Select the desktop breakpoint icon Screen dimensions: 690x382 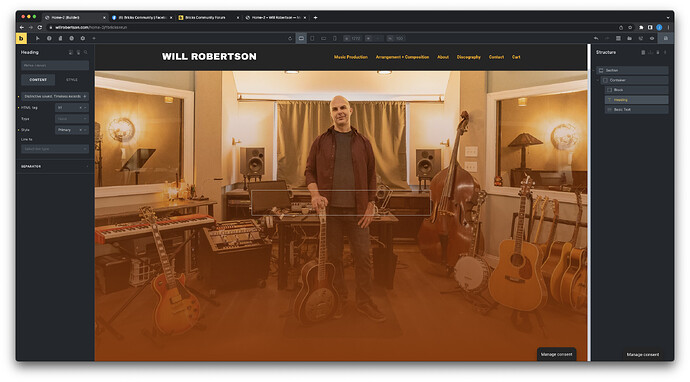coord(301,38)
